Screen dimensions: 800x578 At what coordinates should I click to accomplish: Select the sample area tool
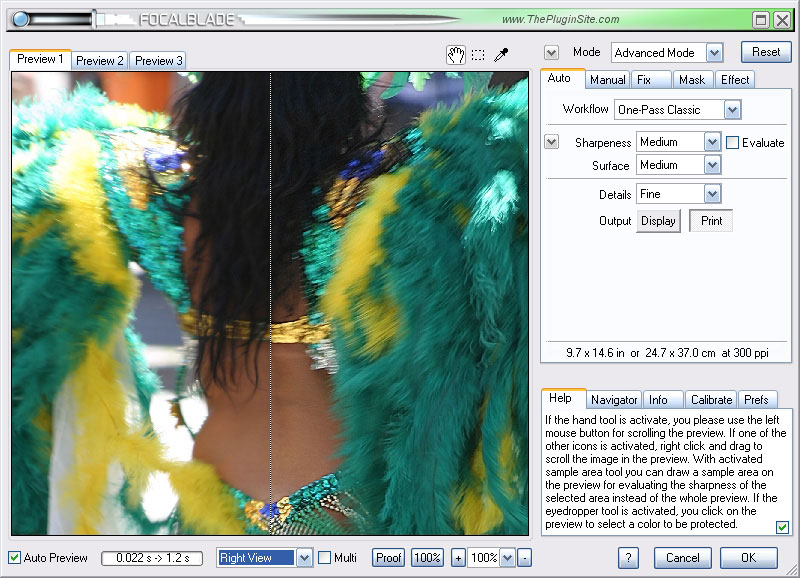pyautogui.click(x=478, y=55)
